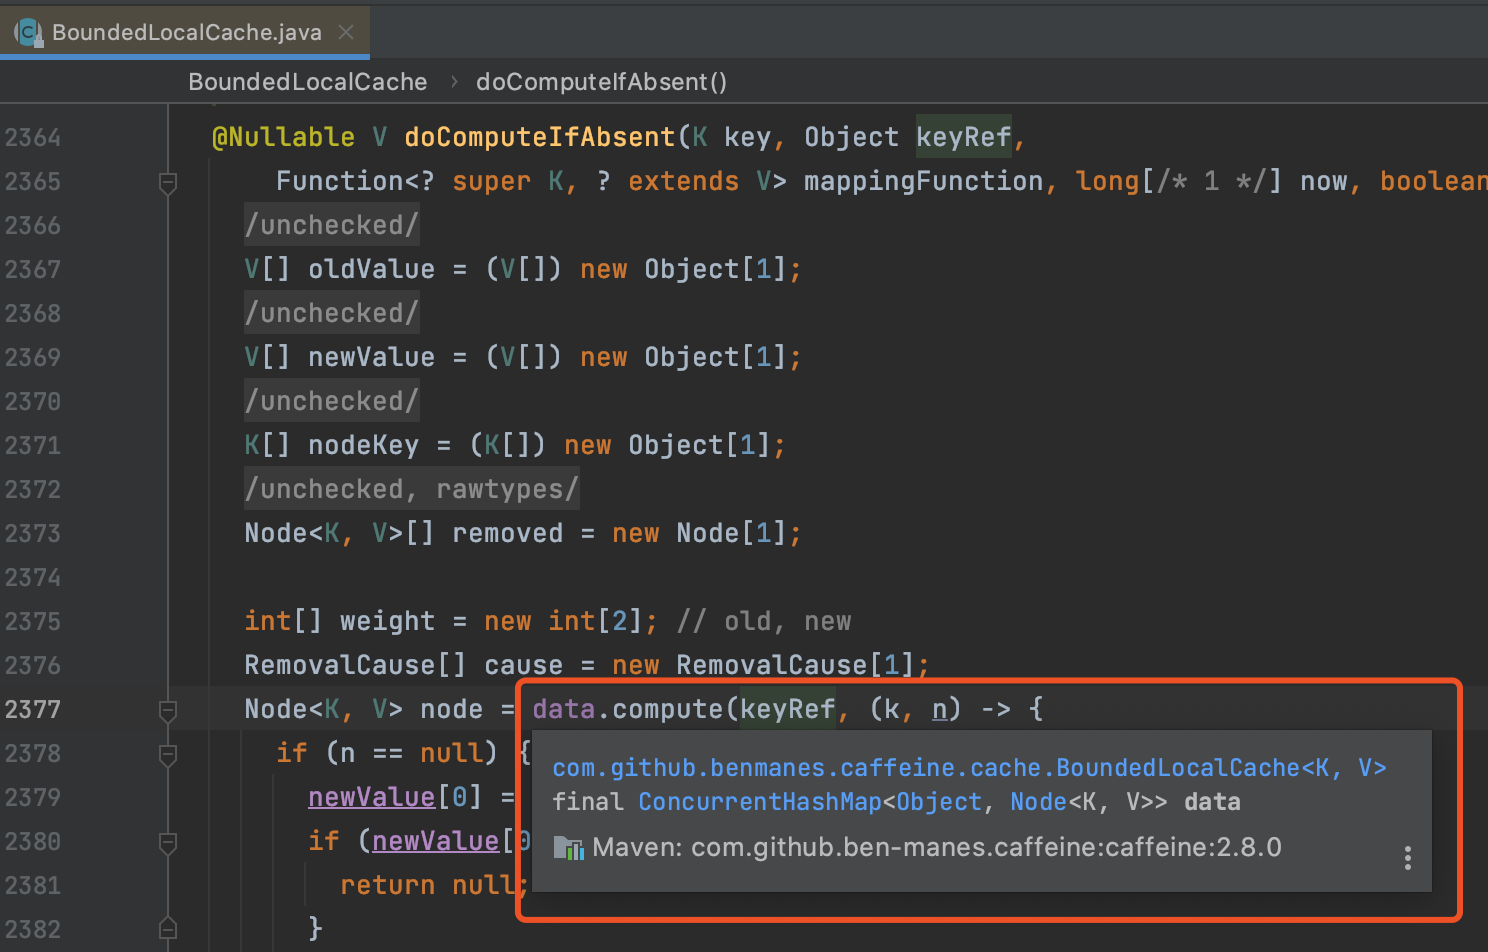
Task: Click the newValue variable on line 2369
Action: click(x=372, y=357)
